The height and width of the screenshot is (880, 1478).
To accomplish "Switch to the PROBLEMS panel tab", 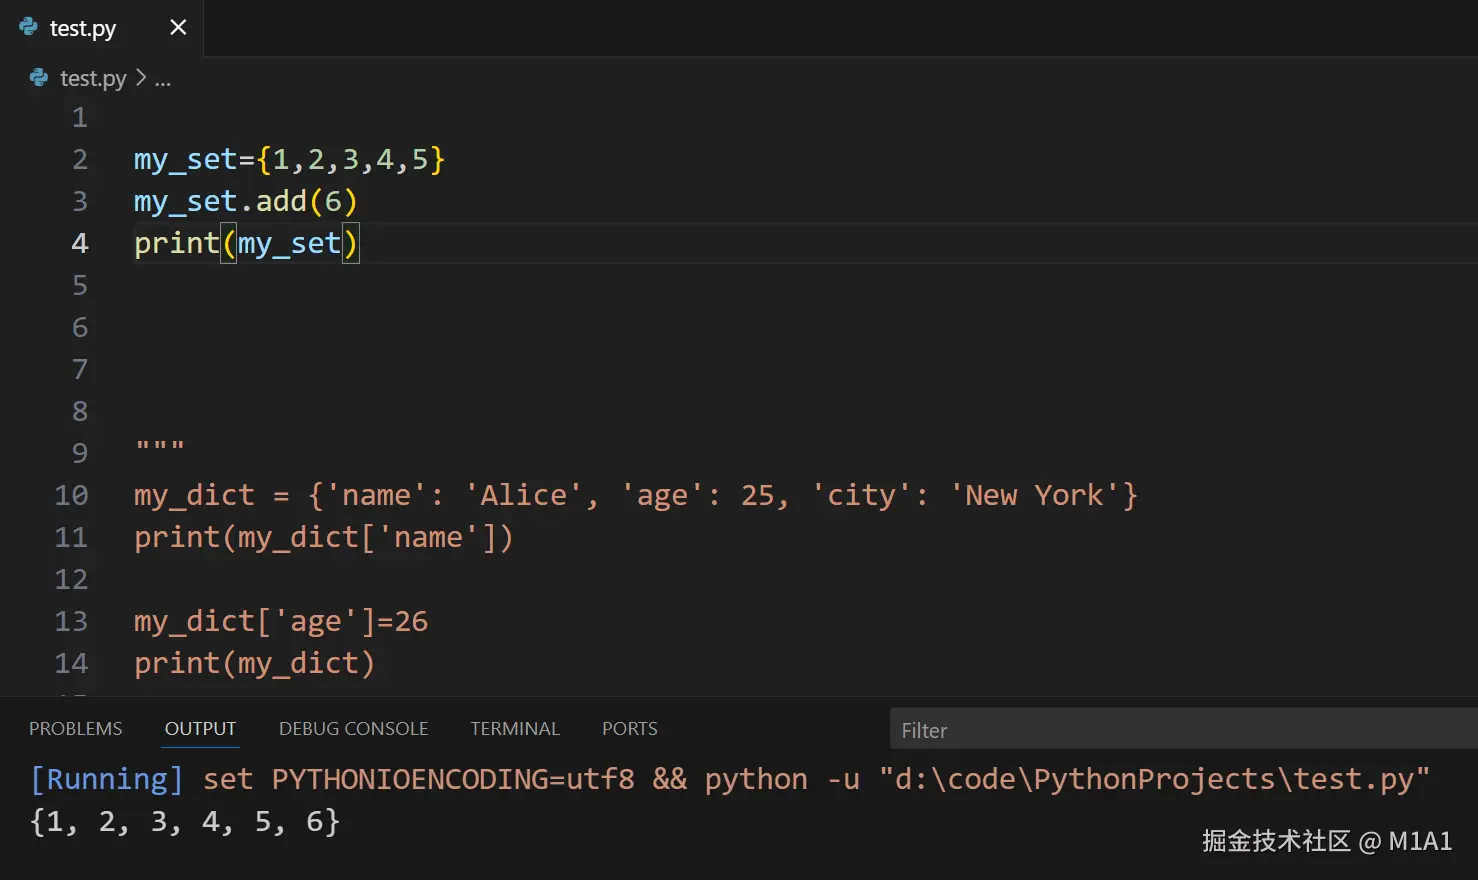I will 75,729.
